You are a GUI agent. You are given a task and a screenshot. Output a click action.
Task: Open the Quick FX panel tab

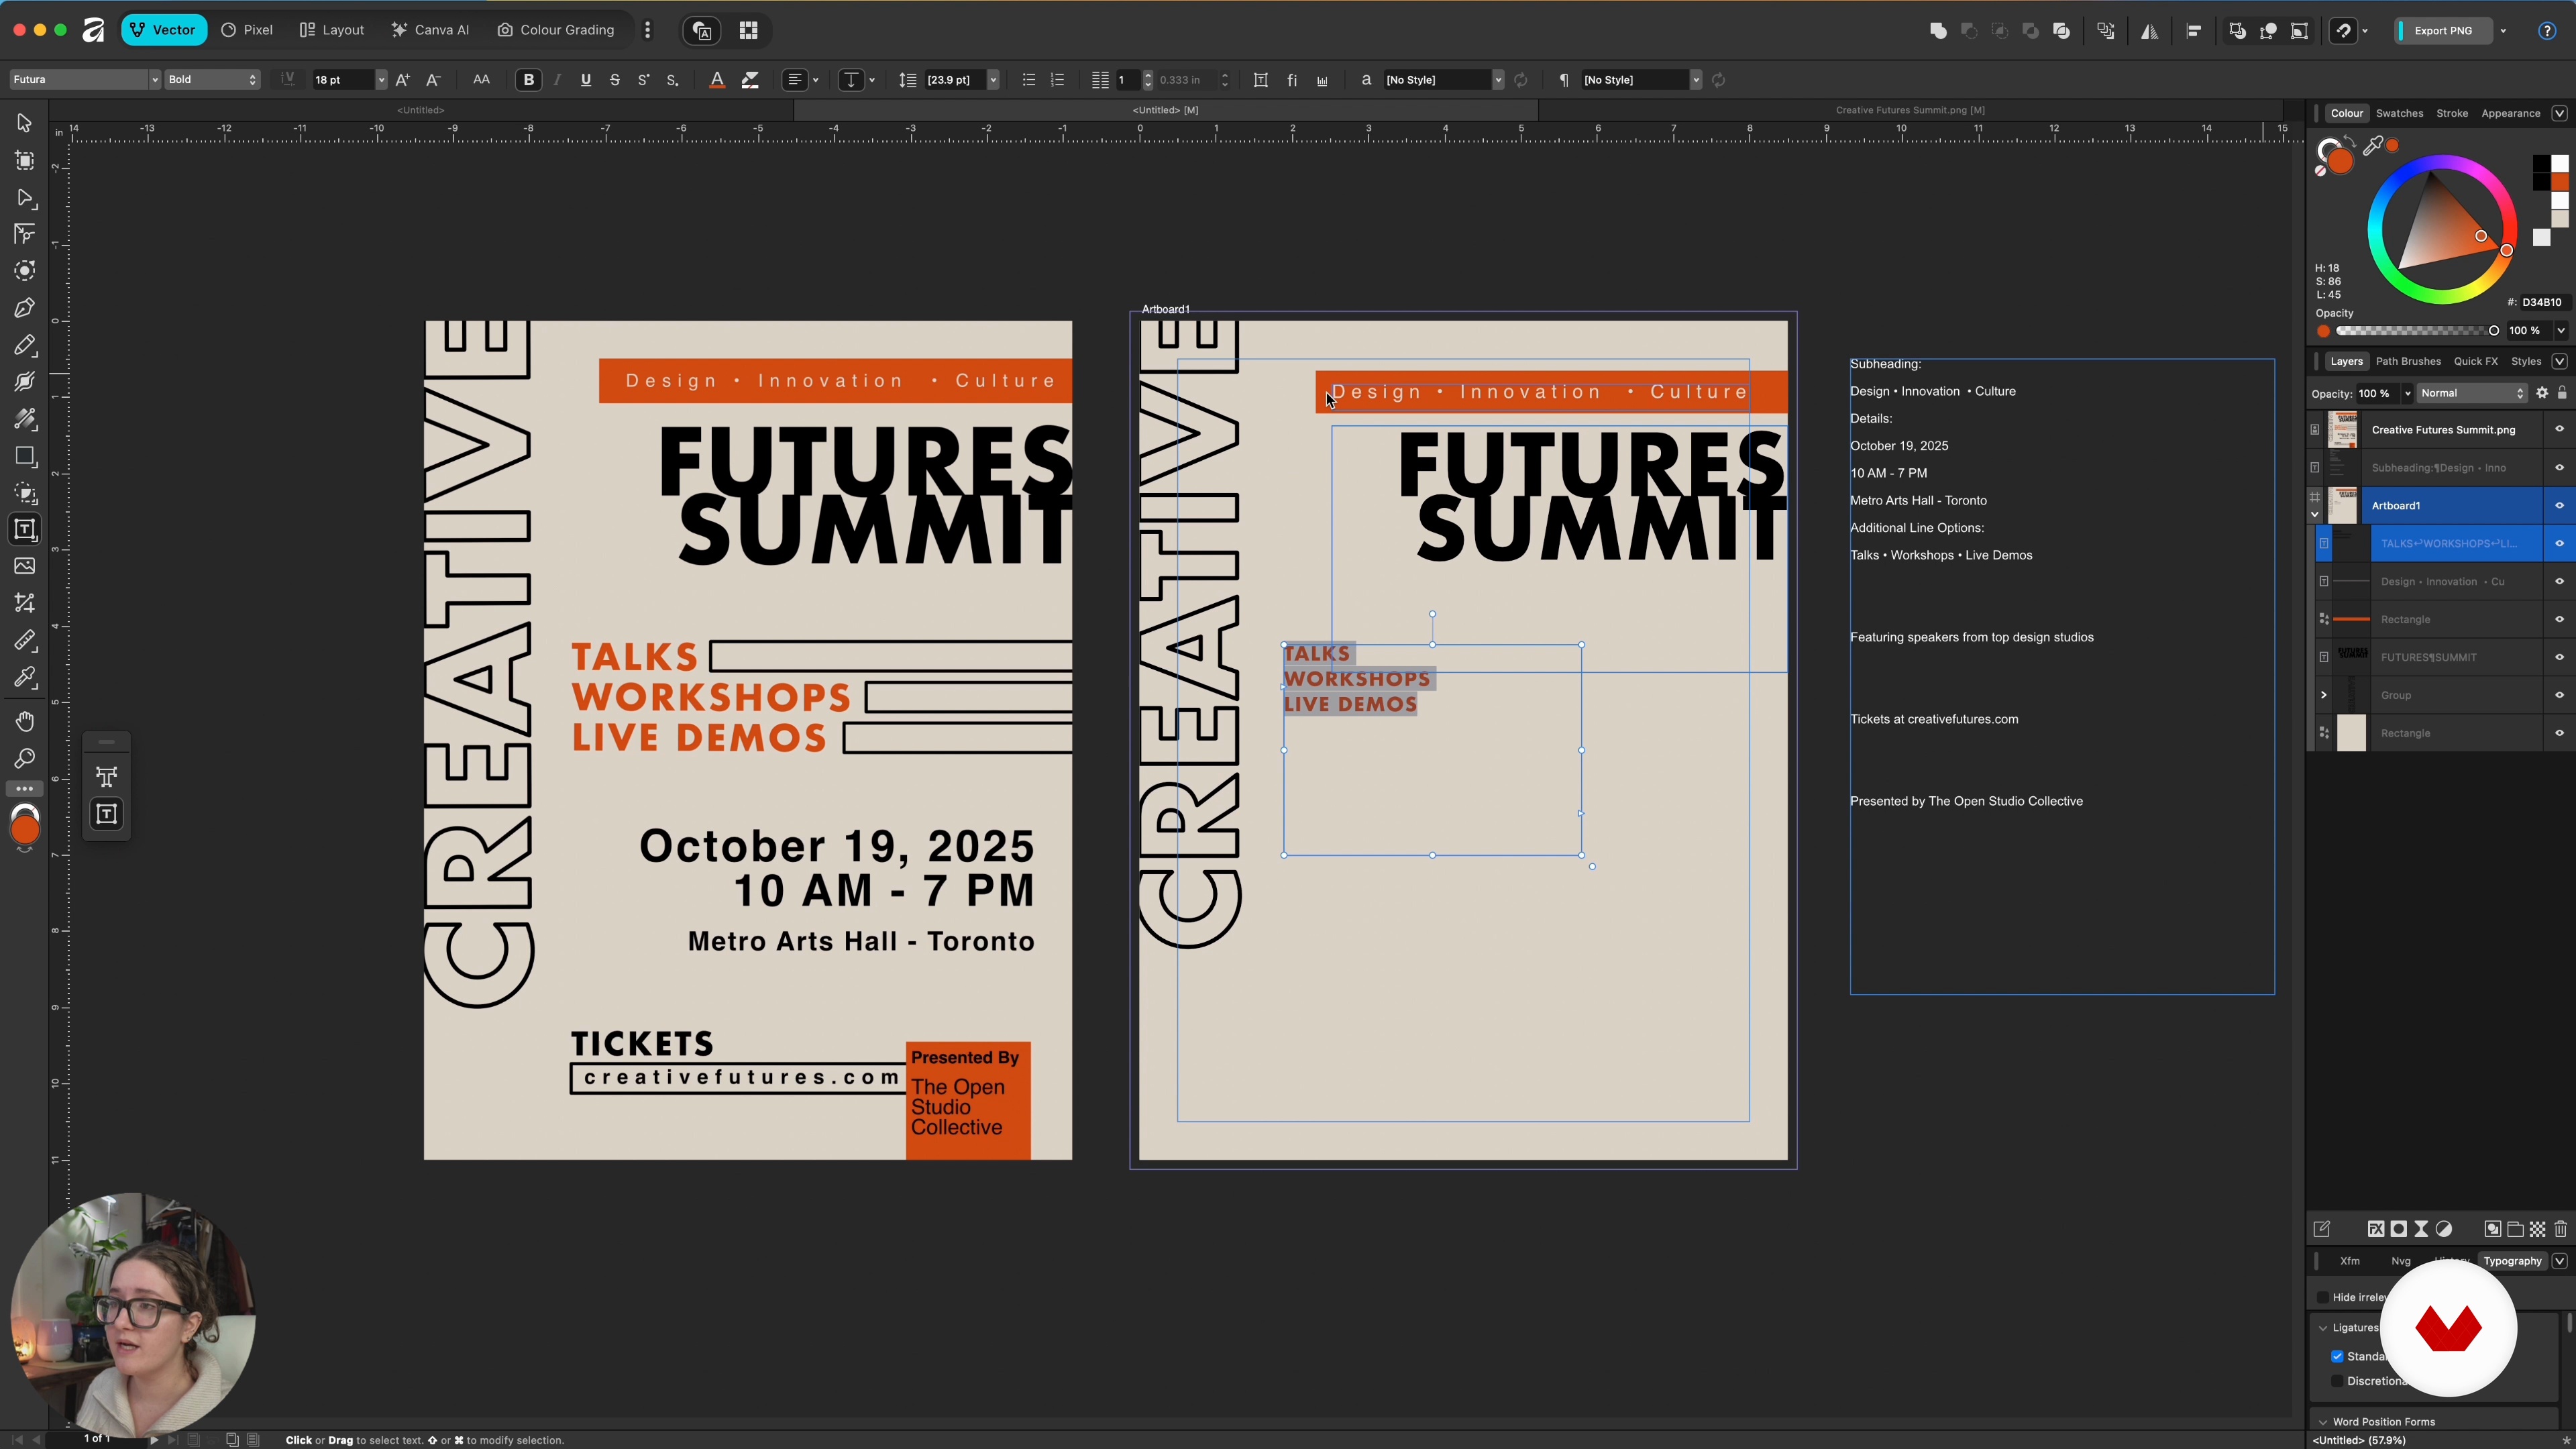click(2475, 361)
